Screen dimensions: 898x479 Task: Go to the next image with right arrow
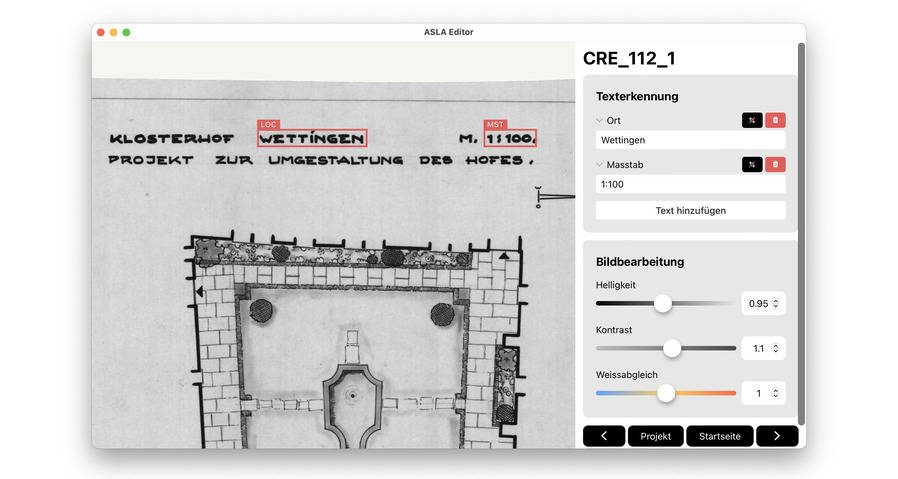click(777, 436)
